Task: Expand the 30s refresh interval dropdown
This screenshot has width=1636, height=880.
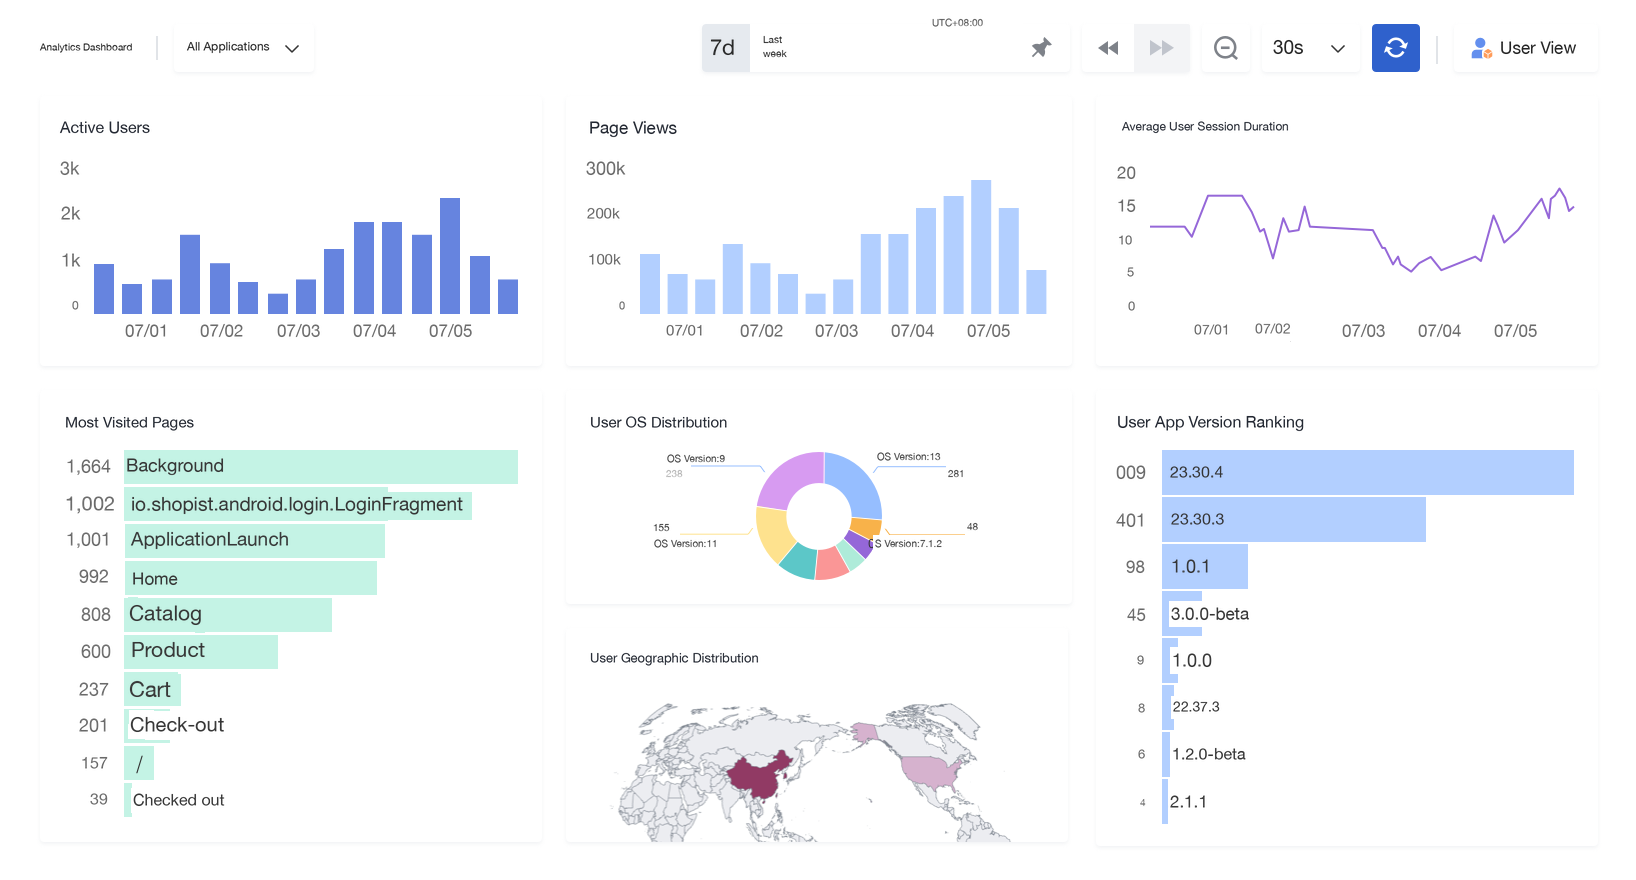Action: point(1309,48)
